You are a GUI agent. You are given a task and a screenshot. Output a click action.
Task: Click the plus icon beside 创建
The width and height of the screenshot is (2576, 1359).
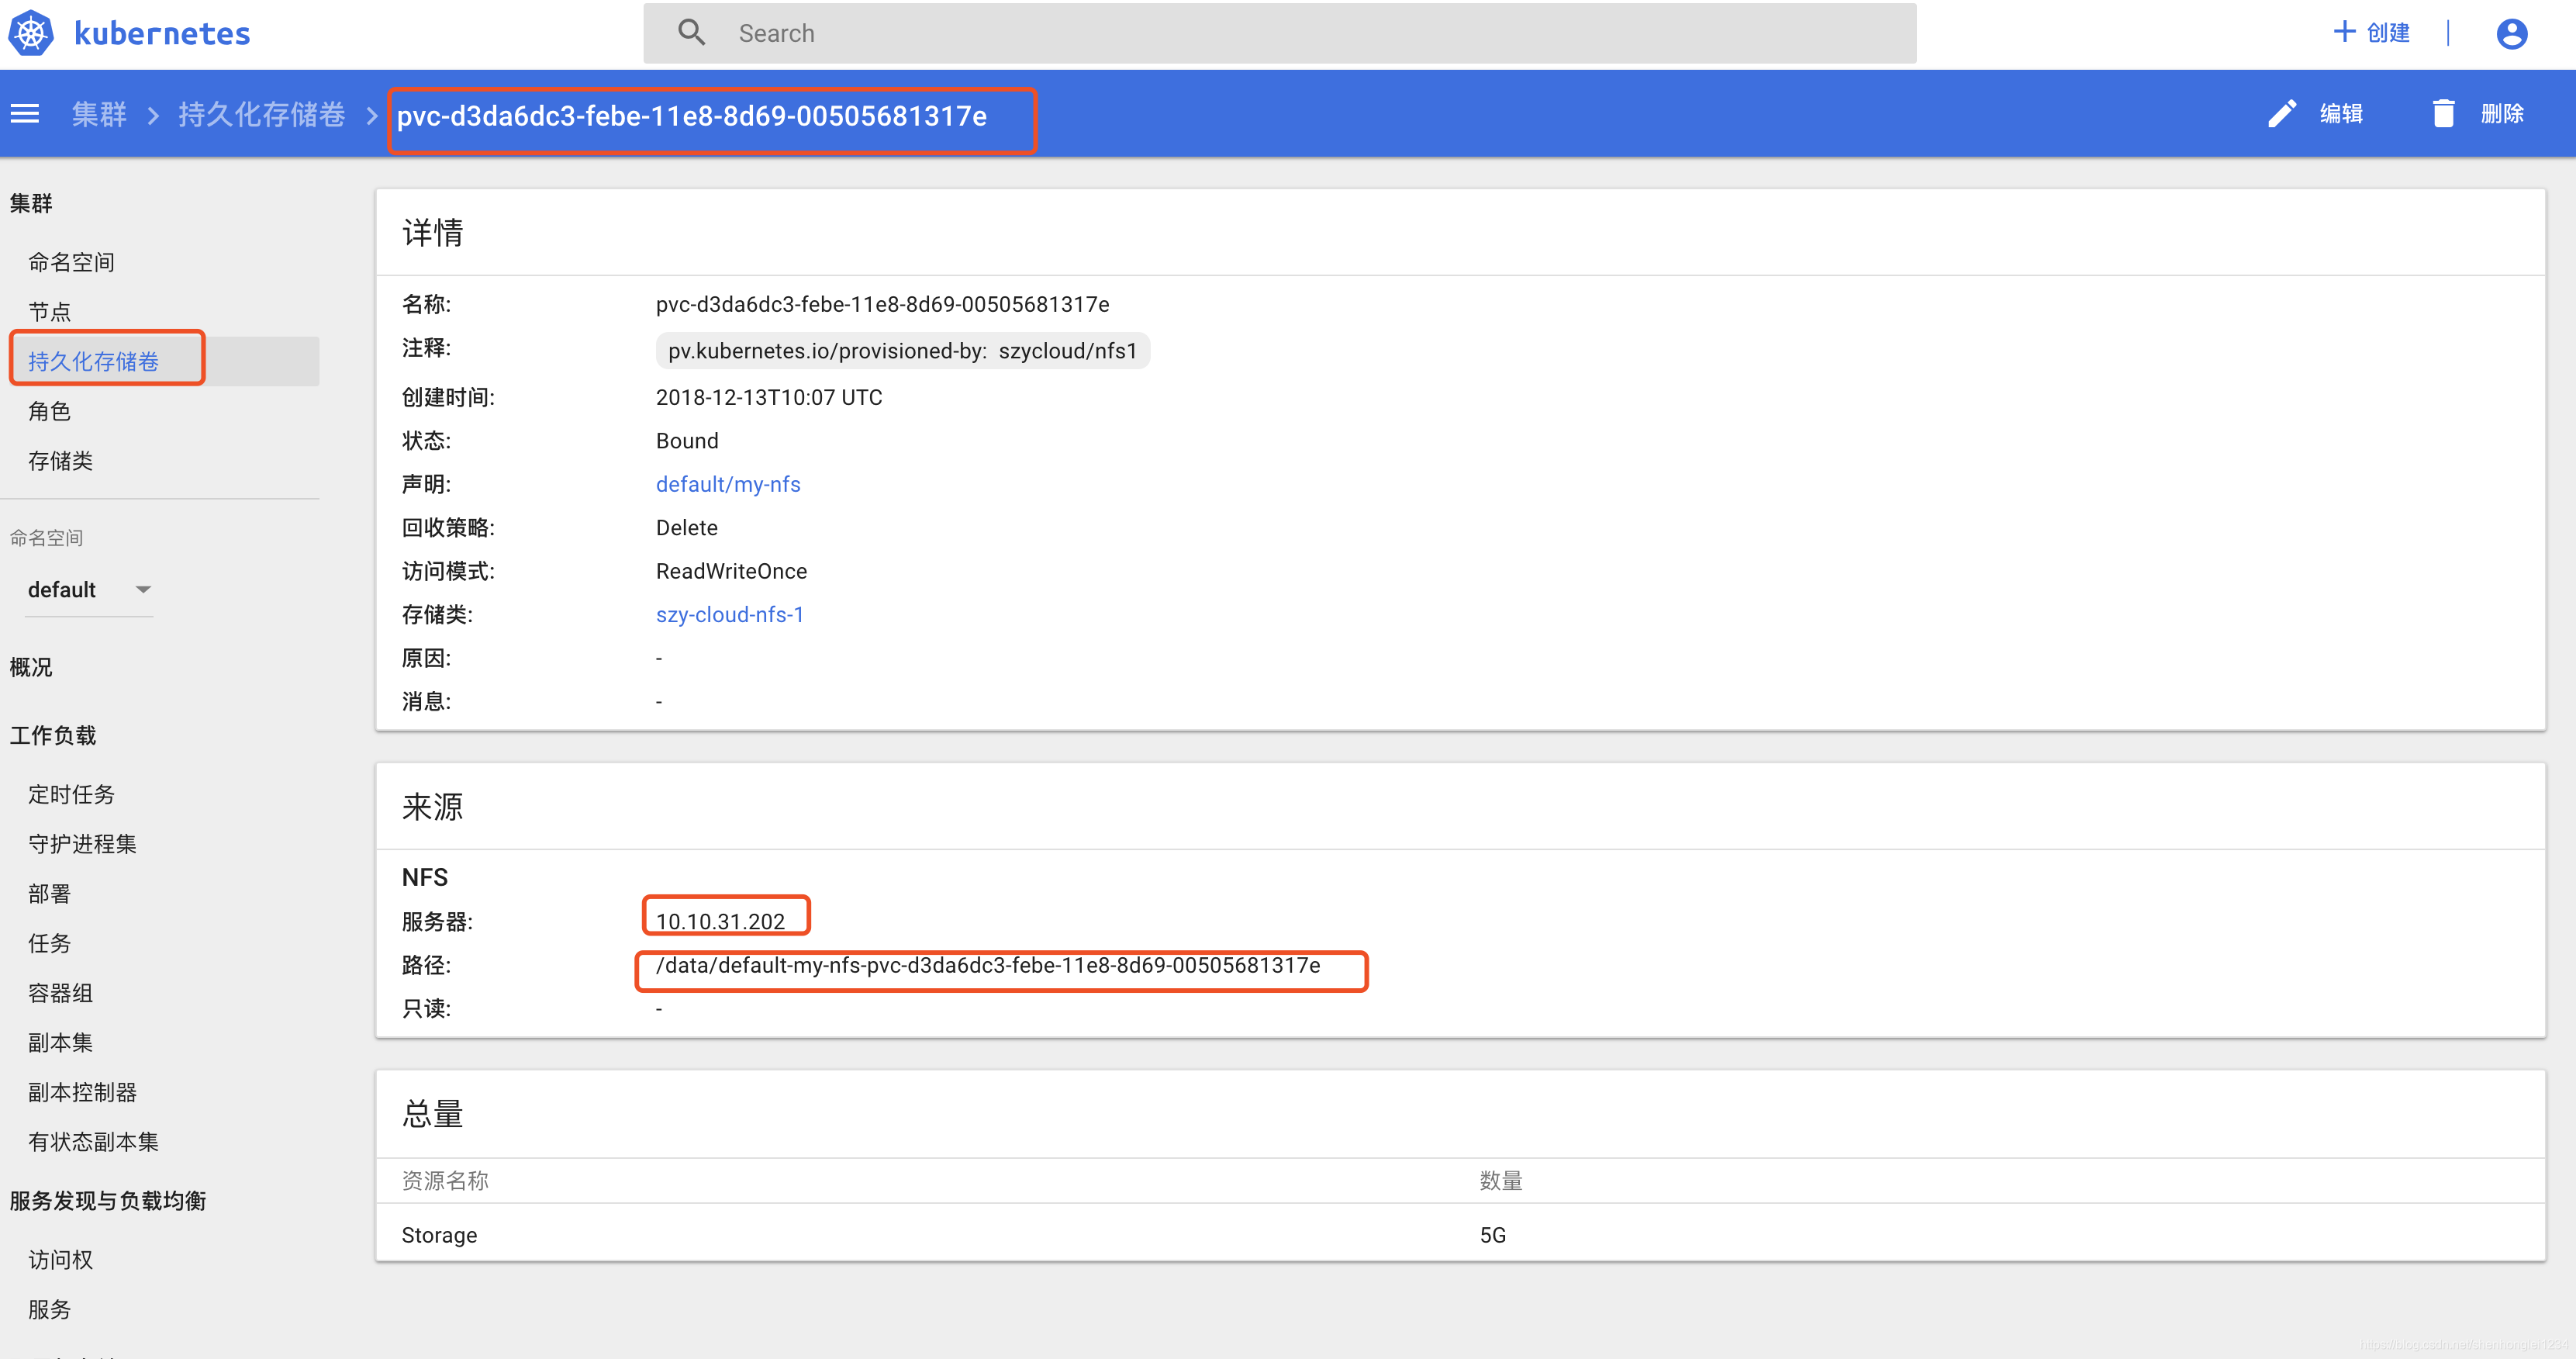[2344, 32]
